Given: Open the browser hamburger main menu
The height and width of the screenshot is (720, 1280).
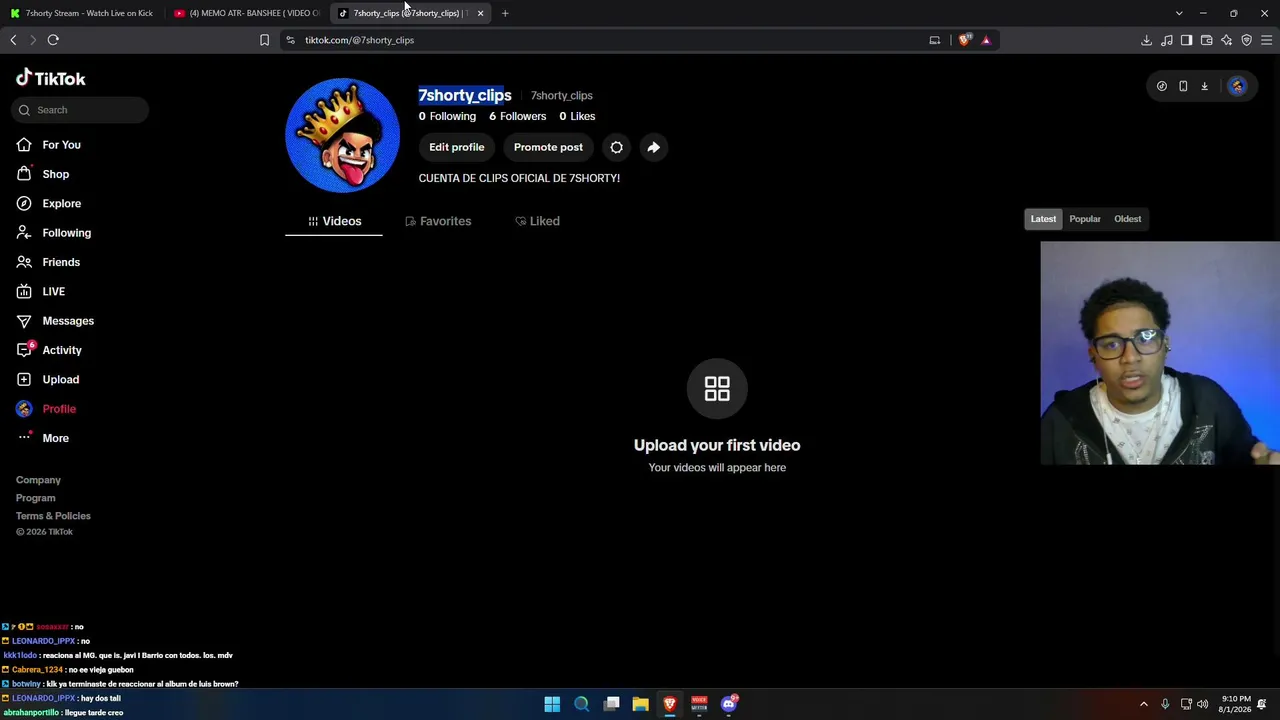Looking at the screenshot, I should pyautogui.click(x=1266, y=40).
